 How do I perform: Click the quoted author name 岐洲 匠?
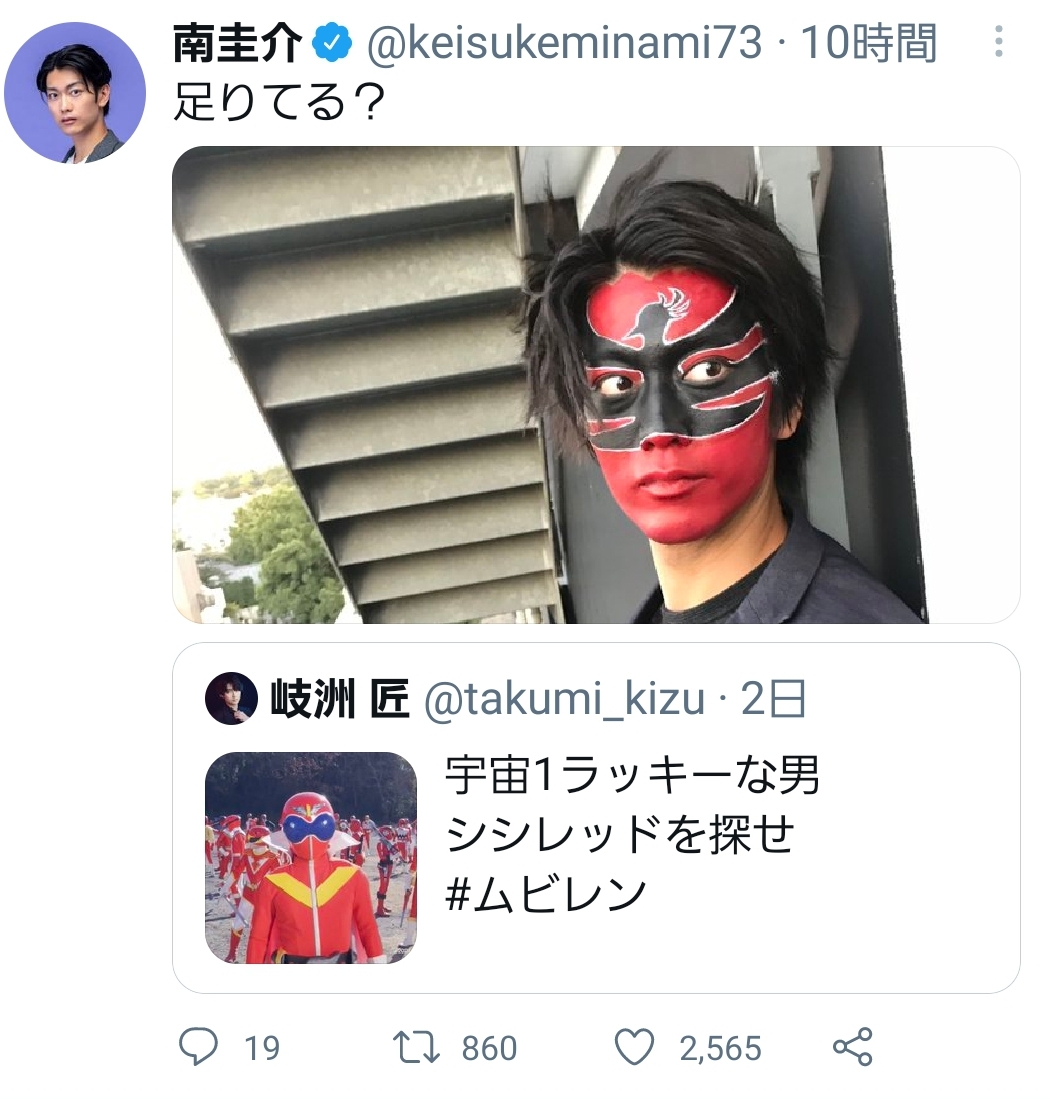tap(340, 700)
